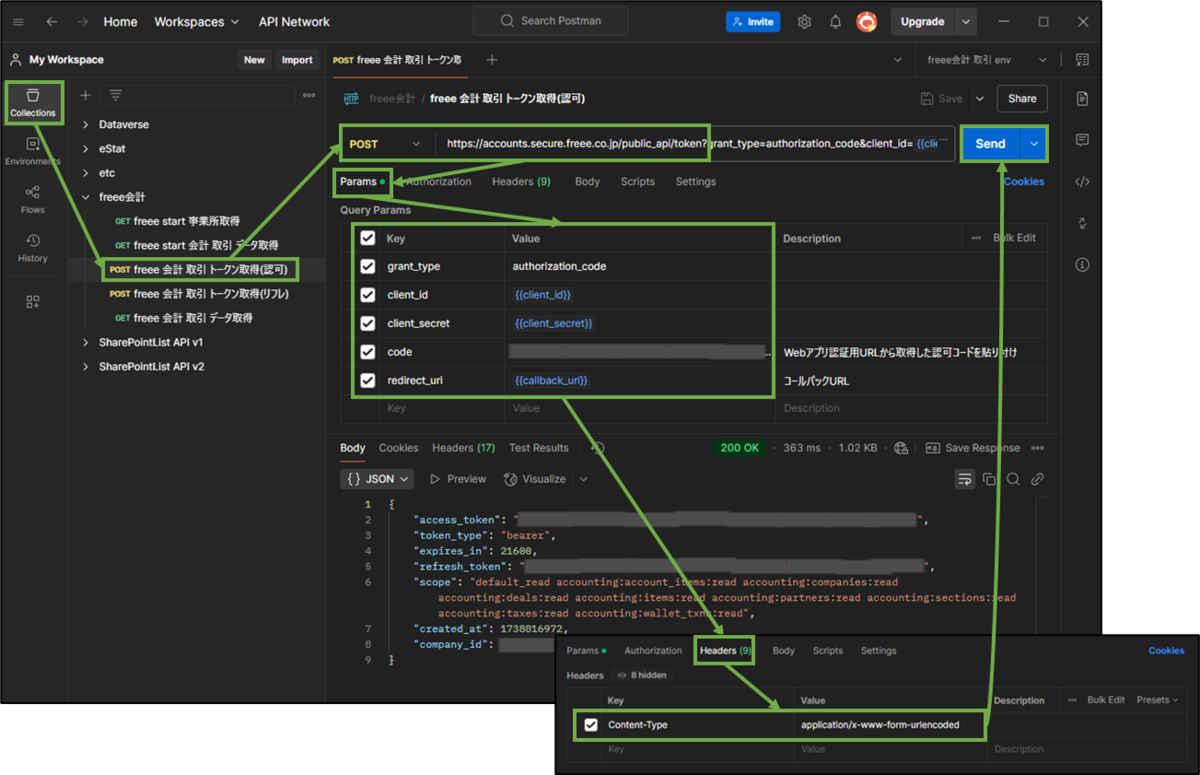
Task: Click the request URL input field
Action: [695, 144]
